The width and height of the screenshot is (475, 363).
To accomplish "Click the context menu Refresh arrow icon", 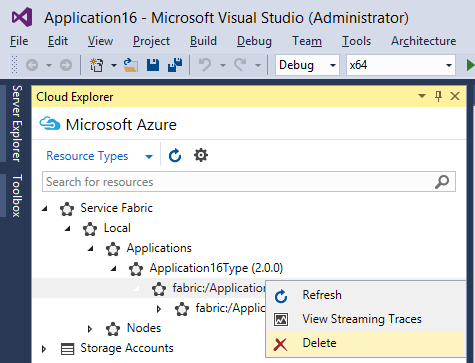I will tap(281, 296).
